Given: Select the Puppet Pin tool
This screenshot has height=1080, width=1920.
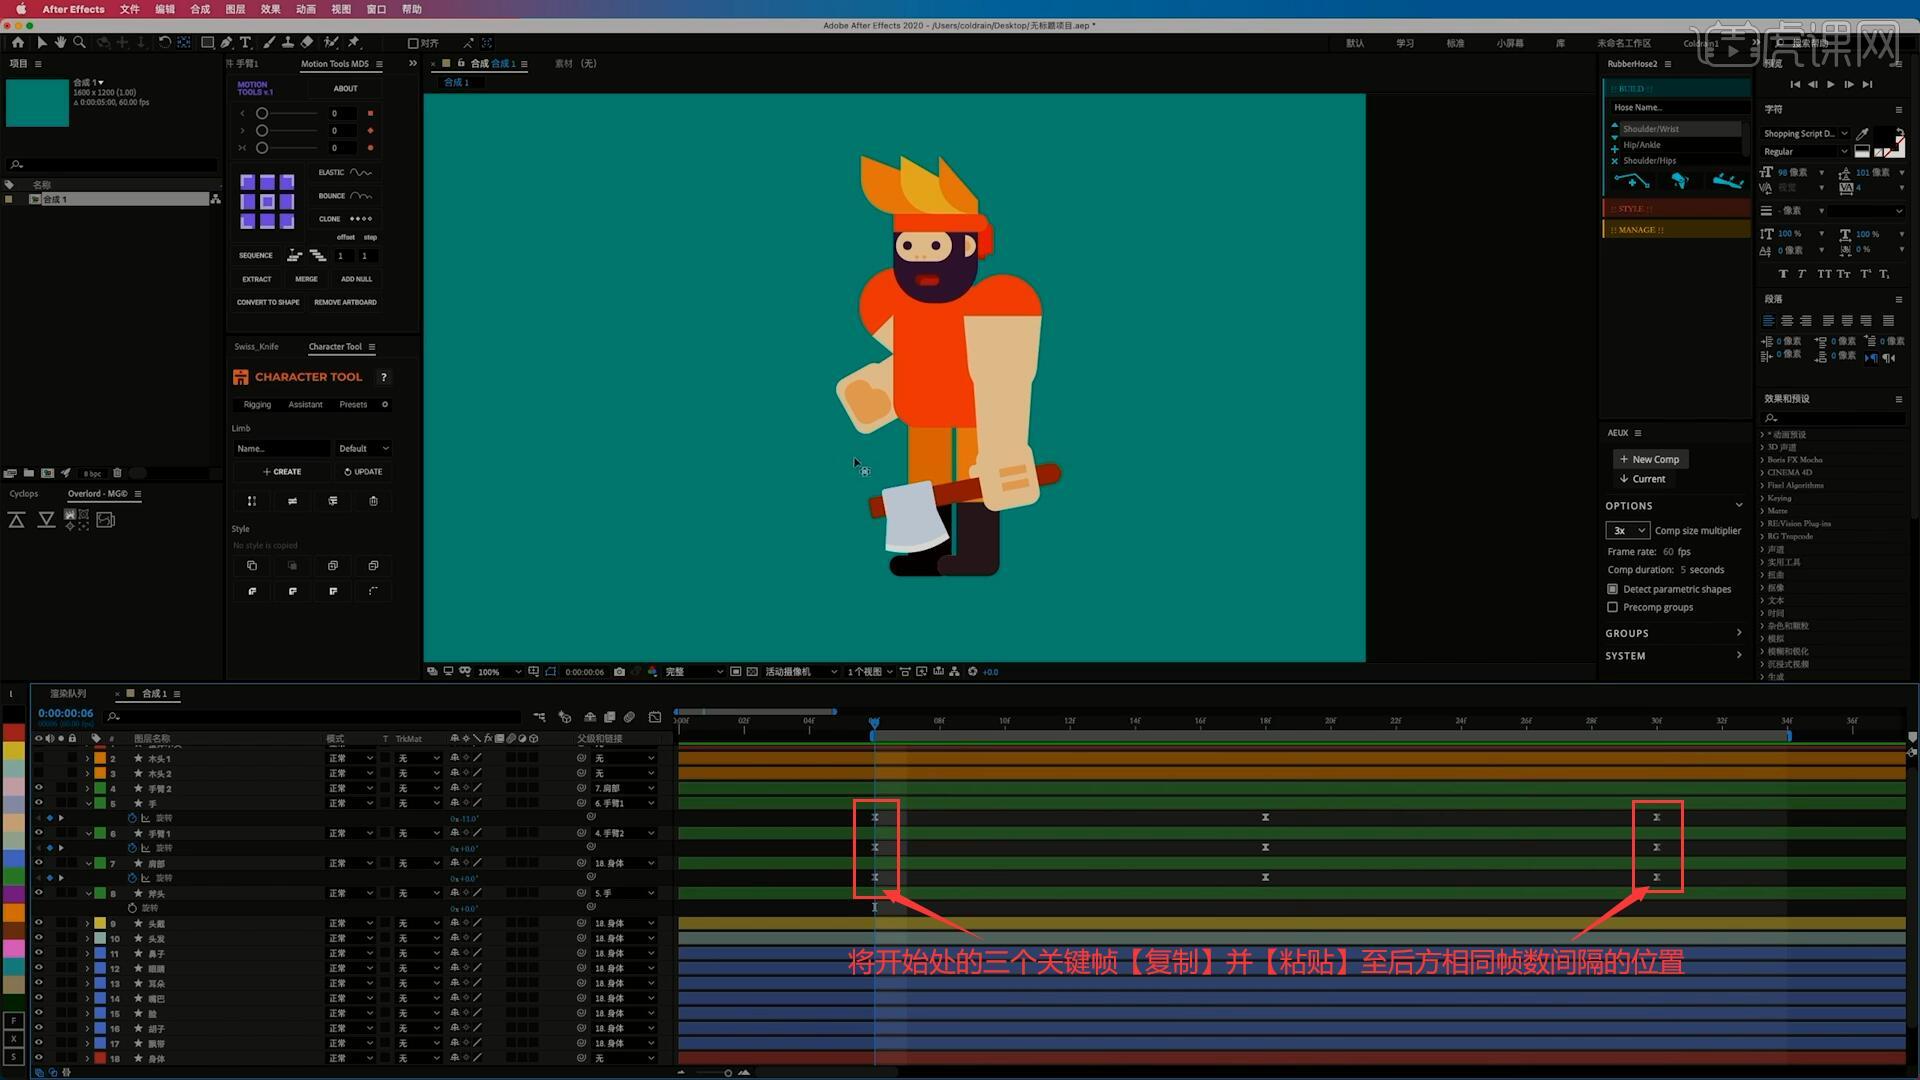Looking at the screenshot, I should click(354, 43).
